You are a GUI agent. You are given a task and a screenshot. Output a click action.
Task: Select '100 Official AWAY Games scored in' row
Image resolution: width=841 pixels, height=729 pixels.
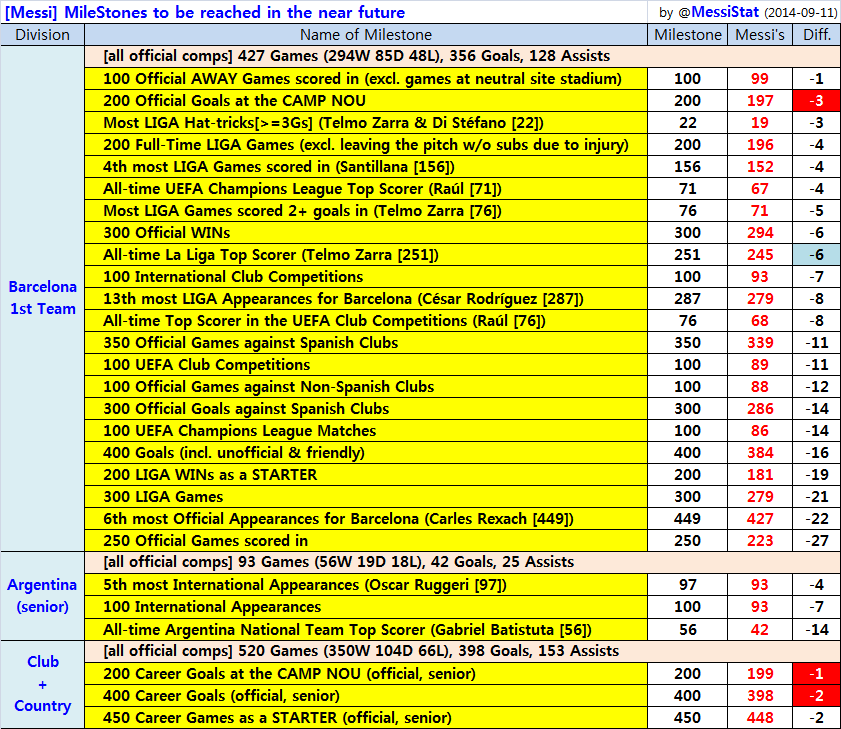pos(366,79)
